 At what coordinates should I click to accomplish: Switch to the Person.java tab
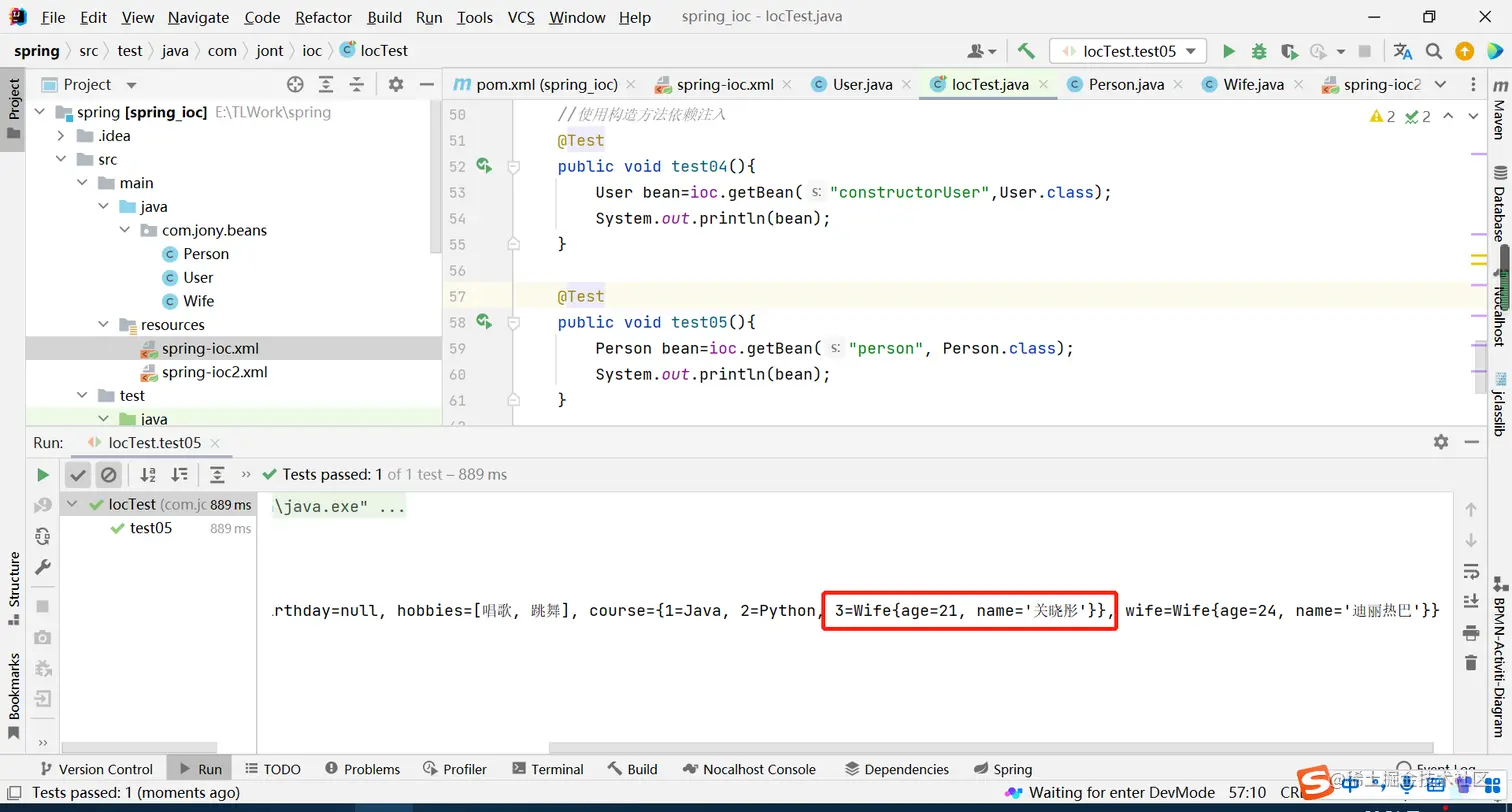(1127, 85)
